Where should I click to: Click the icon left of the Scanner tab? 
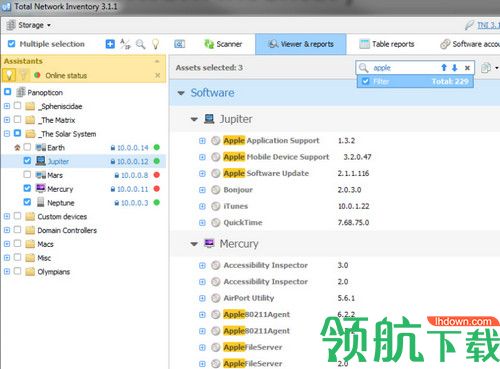(x=179, y=44)
